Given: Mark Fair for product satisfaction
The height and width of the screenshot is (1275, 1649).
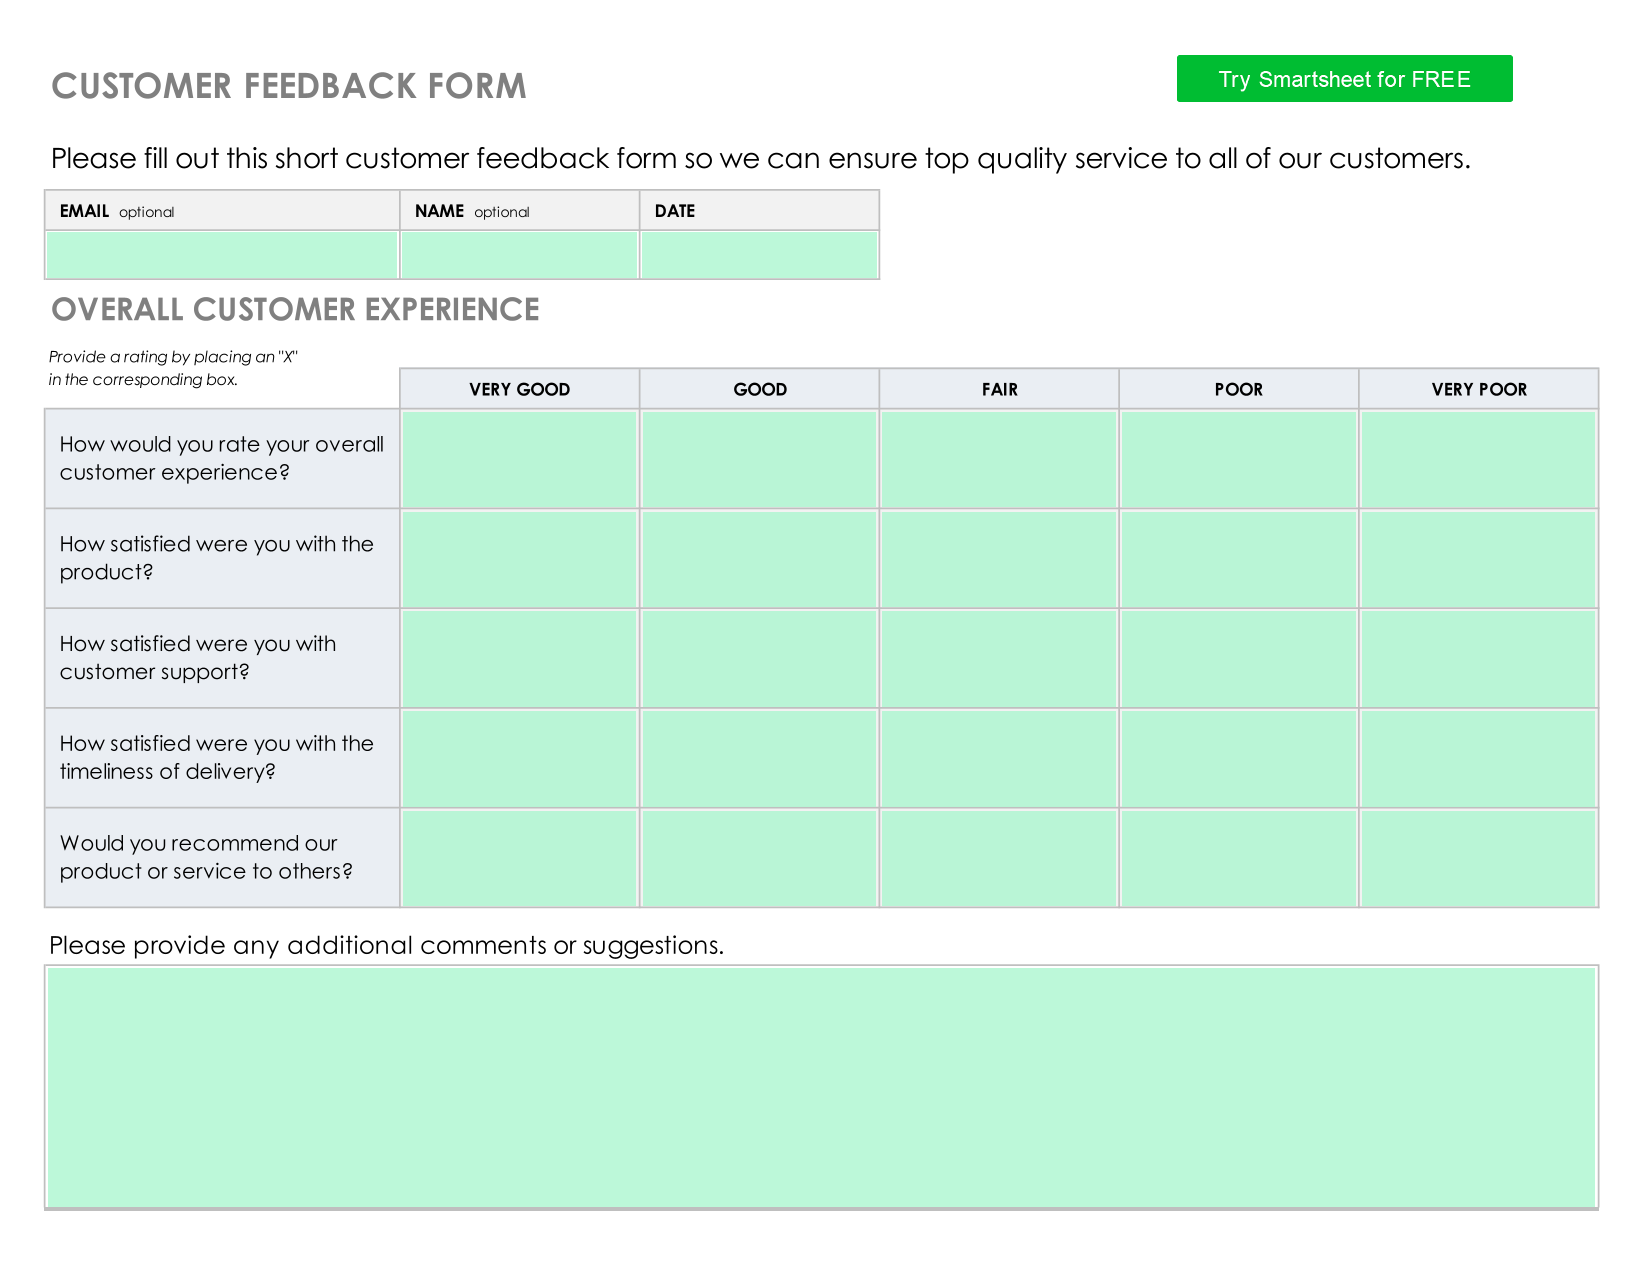Looking at the screenshot, I should point(999,559).
